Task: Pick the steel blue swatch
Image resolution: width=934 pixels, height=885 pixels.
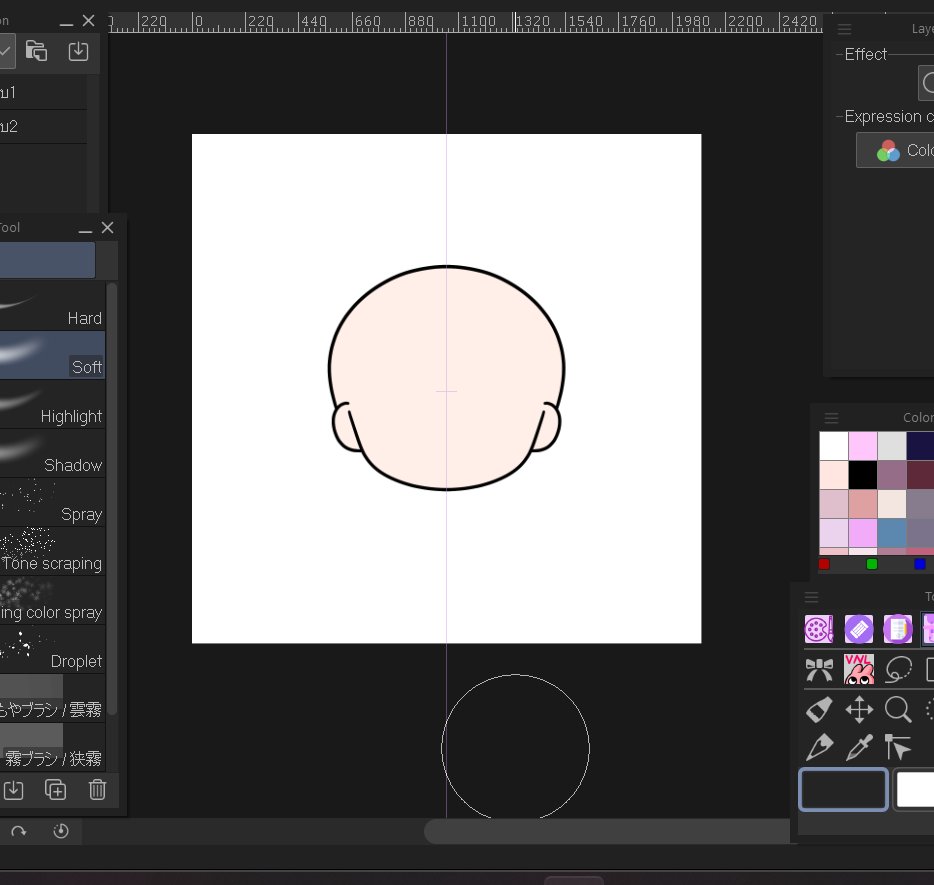Action: point(892,533)
